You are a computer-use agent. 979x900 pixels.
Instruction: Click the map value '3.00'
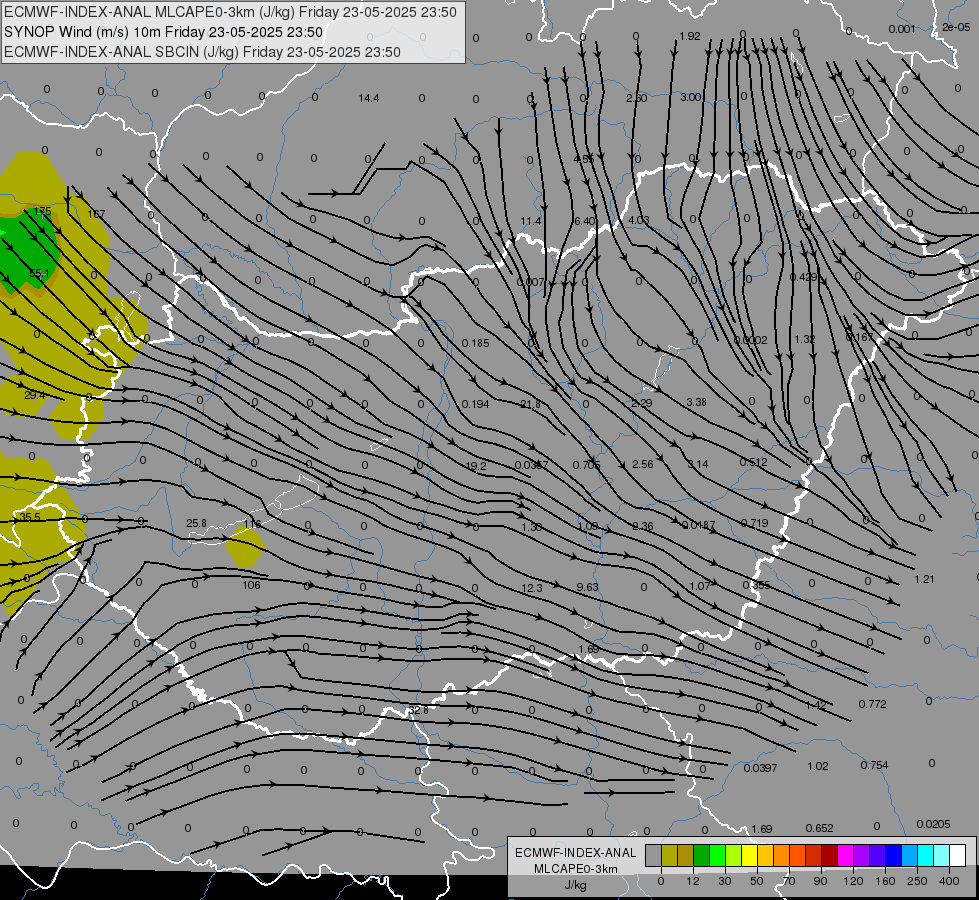pyautogui.click(x=691, y=97)
